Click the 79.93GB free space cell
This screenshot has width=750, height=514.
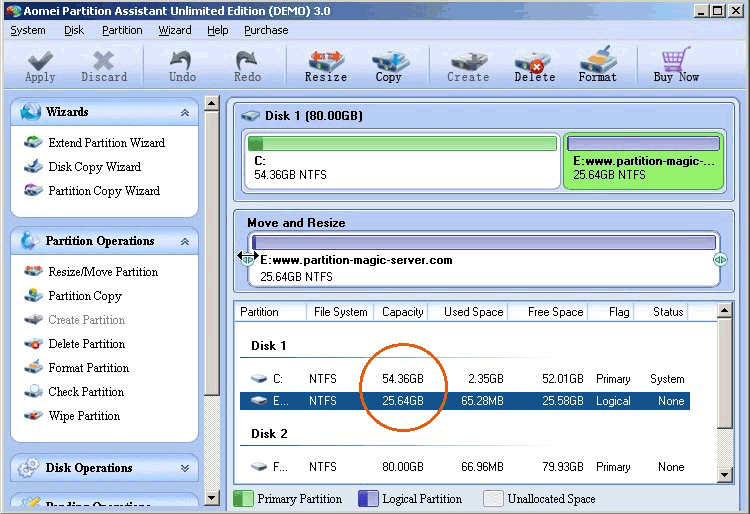click(x=562, y=467)
